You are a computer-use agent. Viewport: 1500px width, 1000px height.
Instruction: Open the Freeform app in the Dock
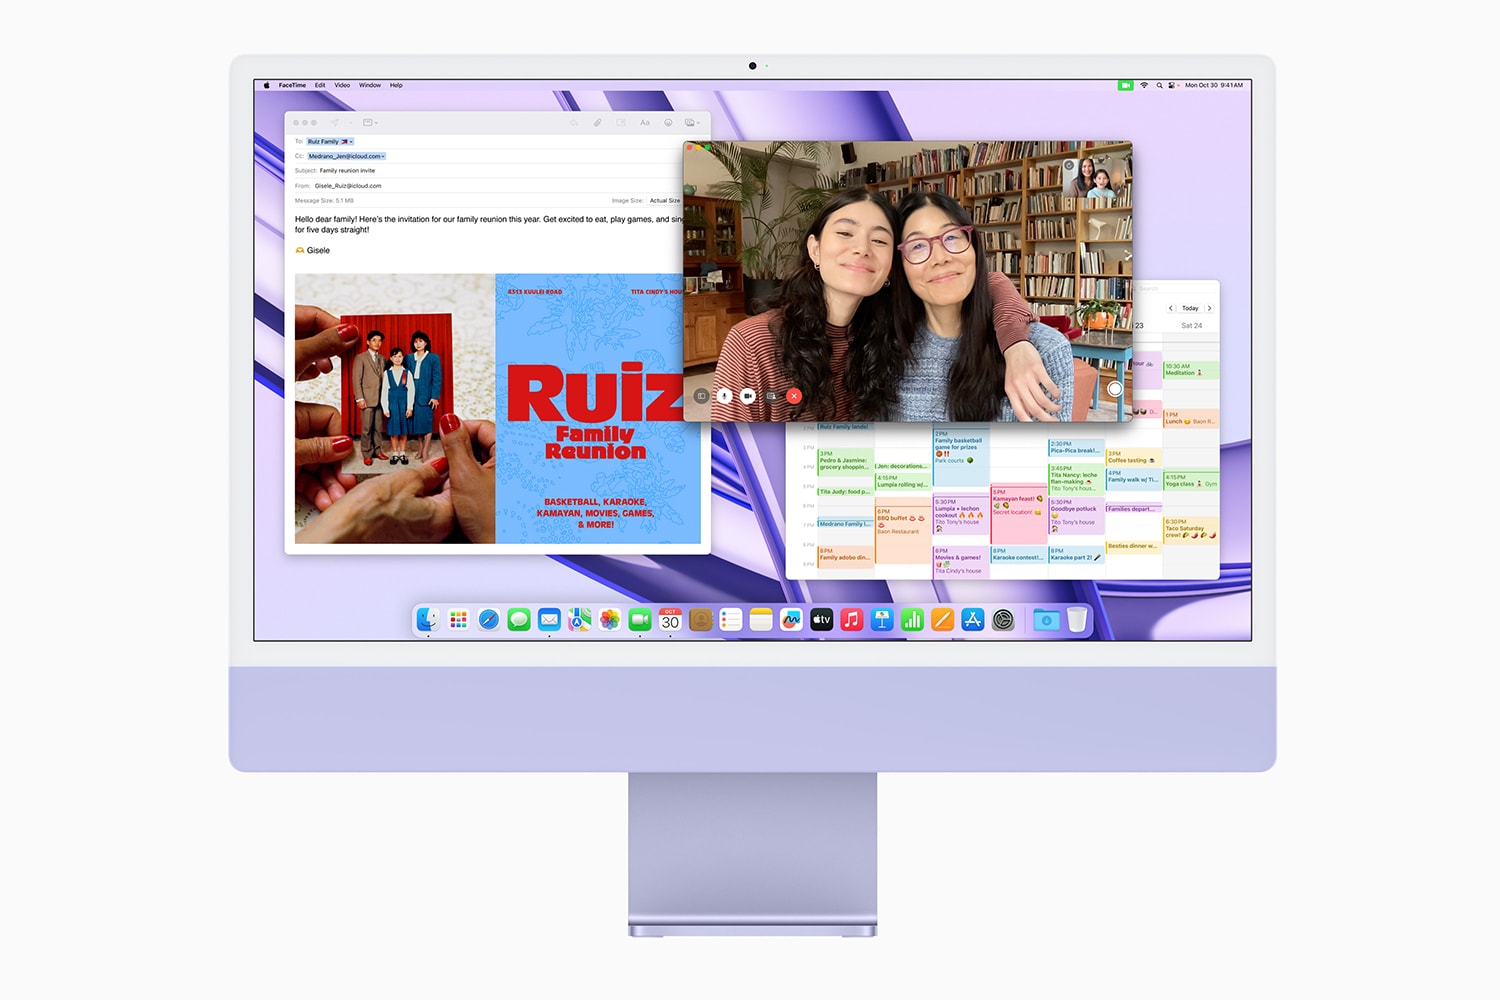click(791, 620)
